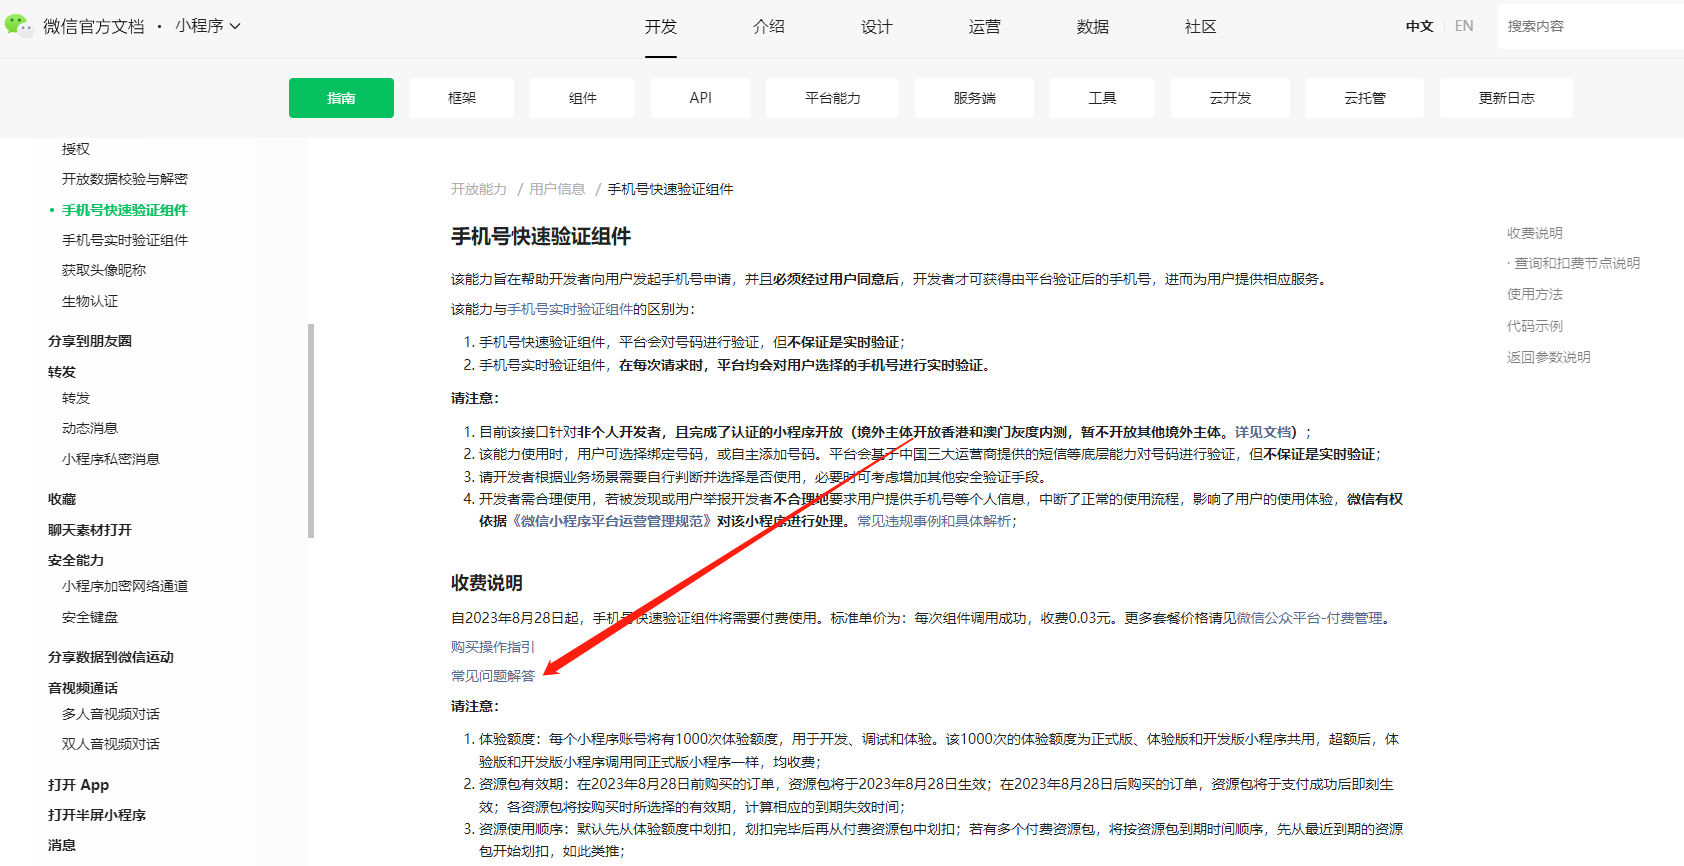
Task: Jump to 查询和扣费节点说明 in outline
Action: click(1577, 263)
